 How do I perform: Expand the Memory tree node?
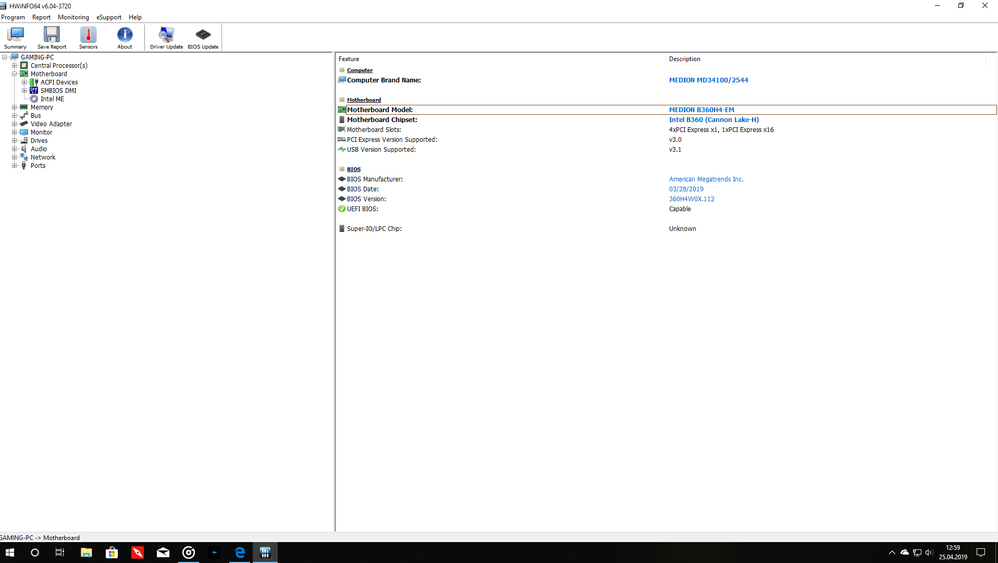point(14,107)
